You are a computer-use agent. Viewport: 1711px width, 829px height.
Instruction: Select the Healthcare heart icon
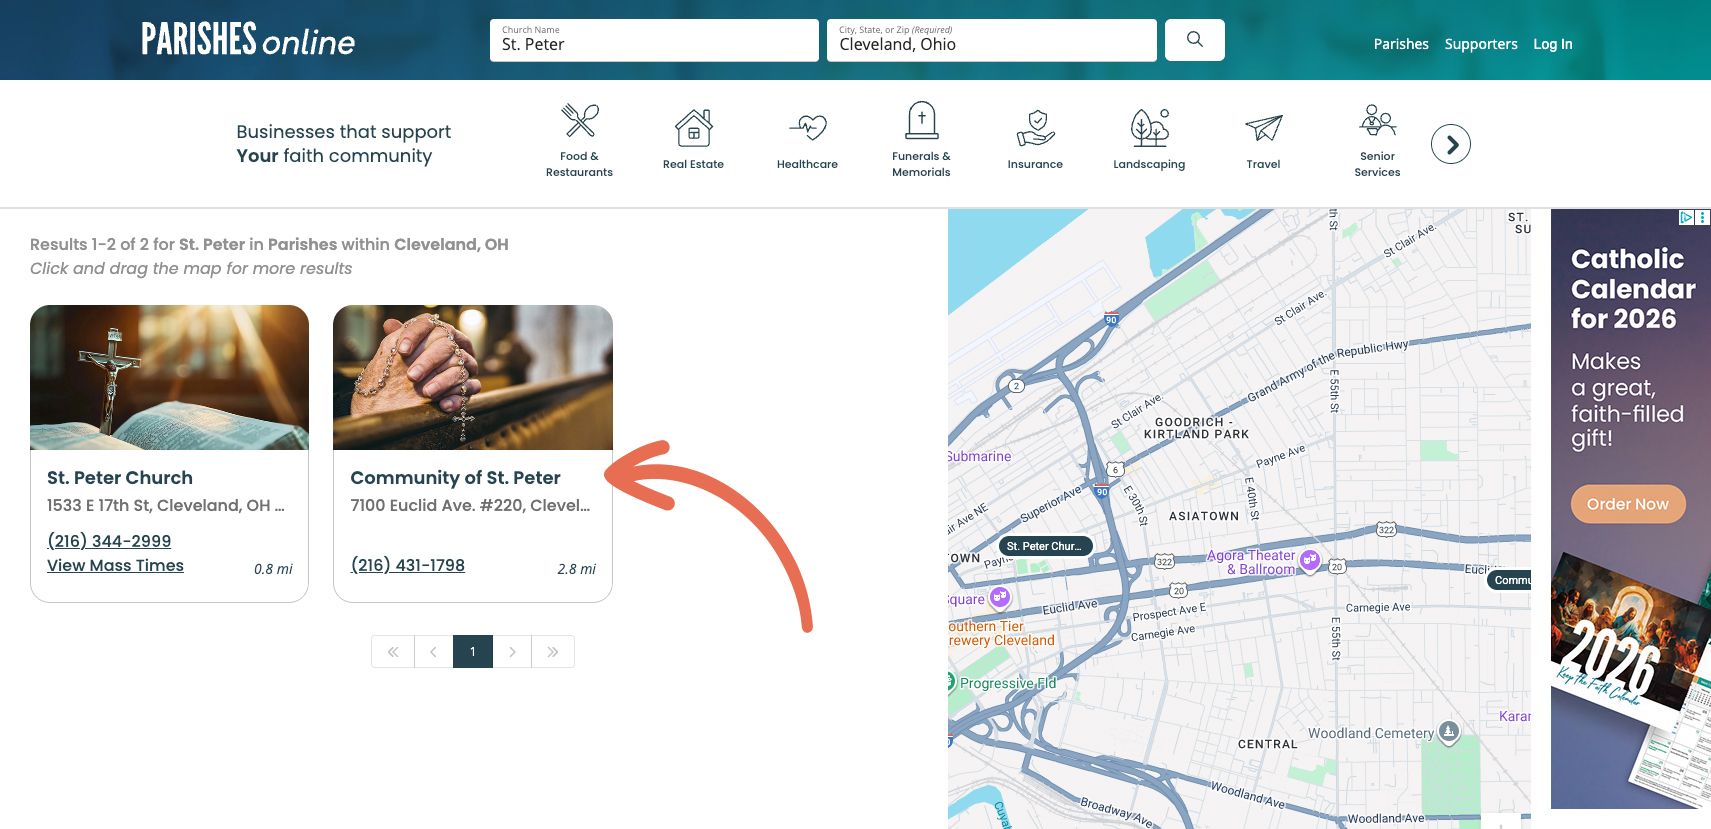click(807, 128)
